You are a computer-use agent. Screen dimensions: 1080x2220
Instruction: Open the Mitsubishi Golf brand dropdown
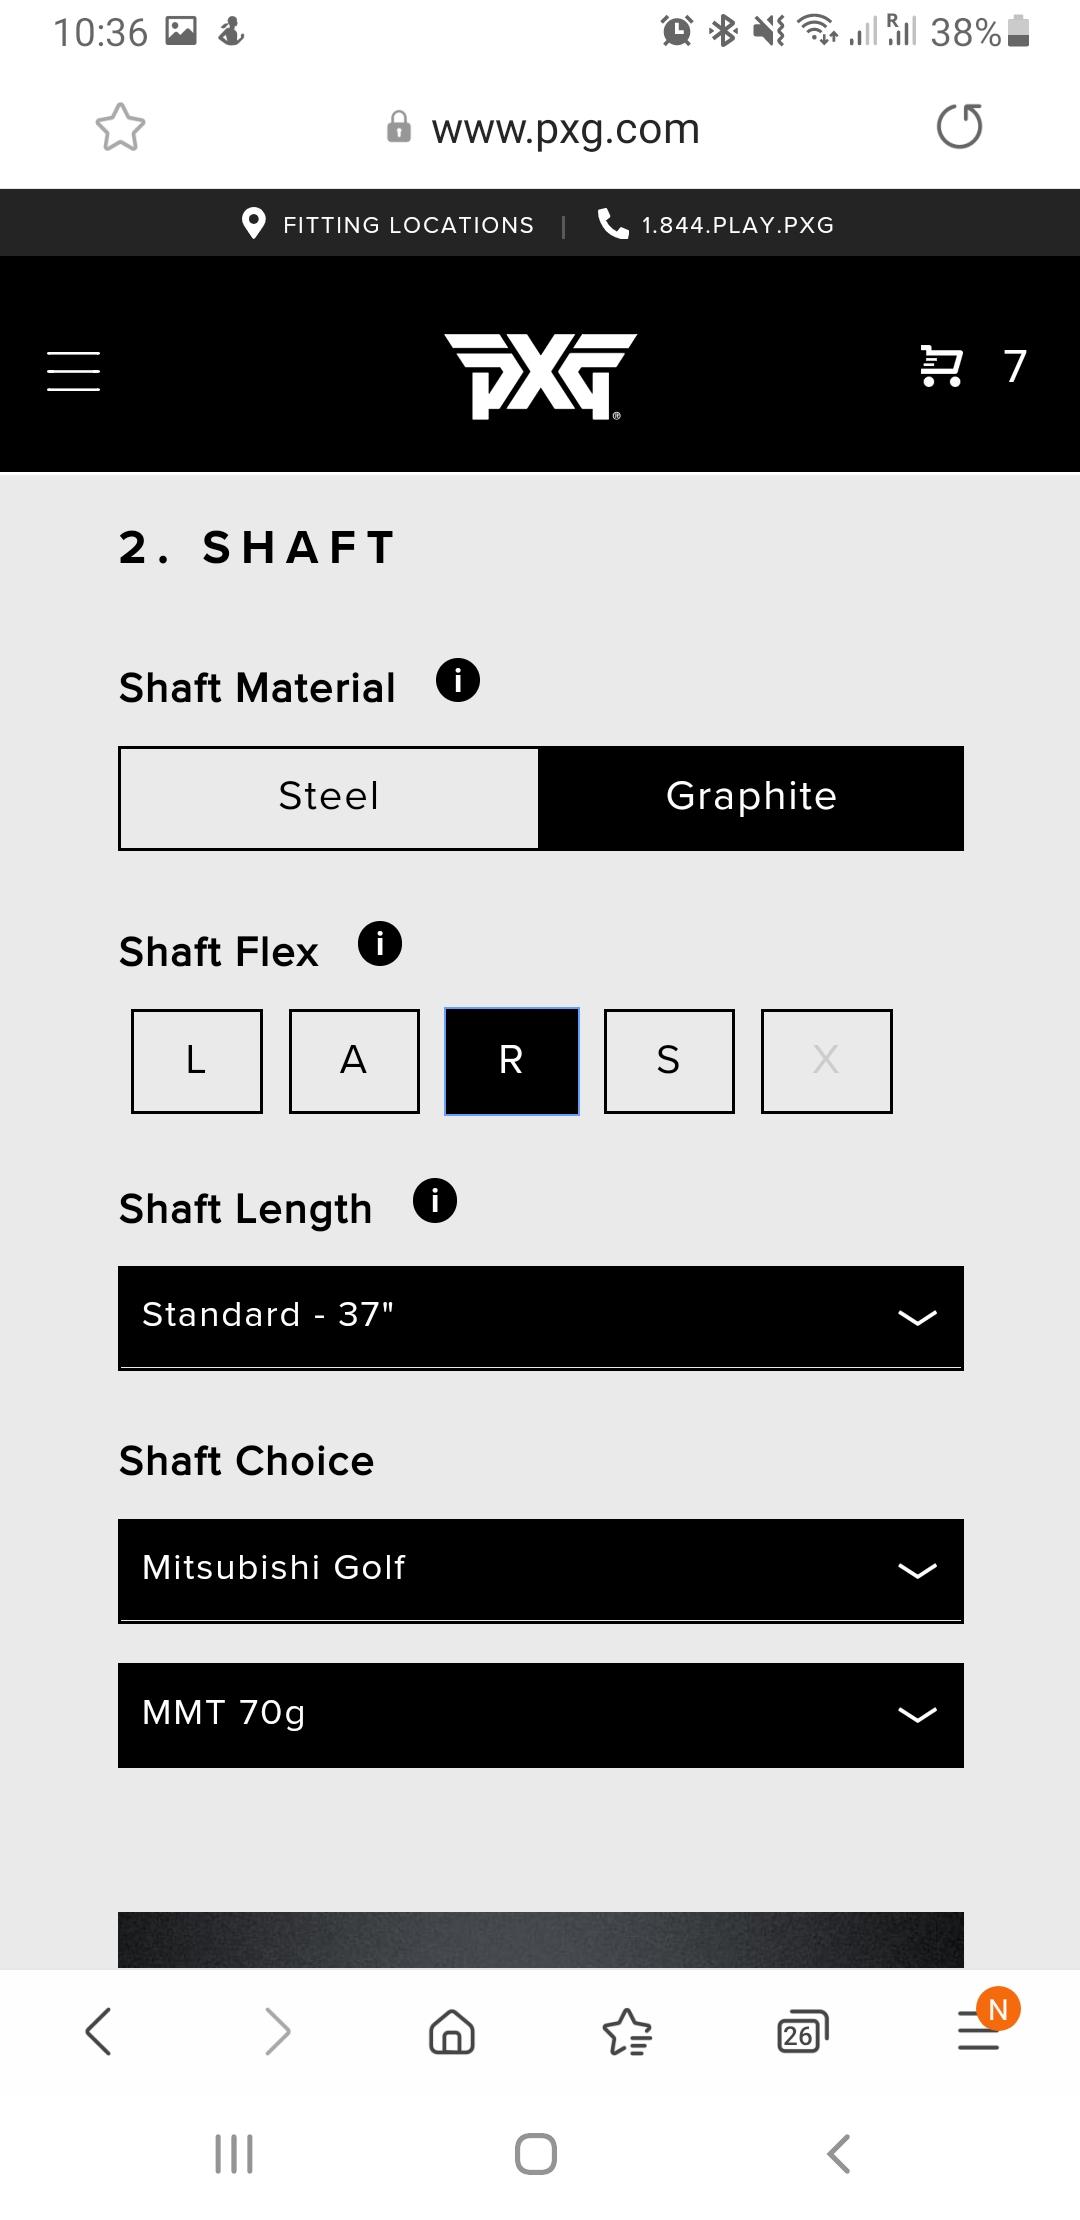coord(540,1569)
